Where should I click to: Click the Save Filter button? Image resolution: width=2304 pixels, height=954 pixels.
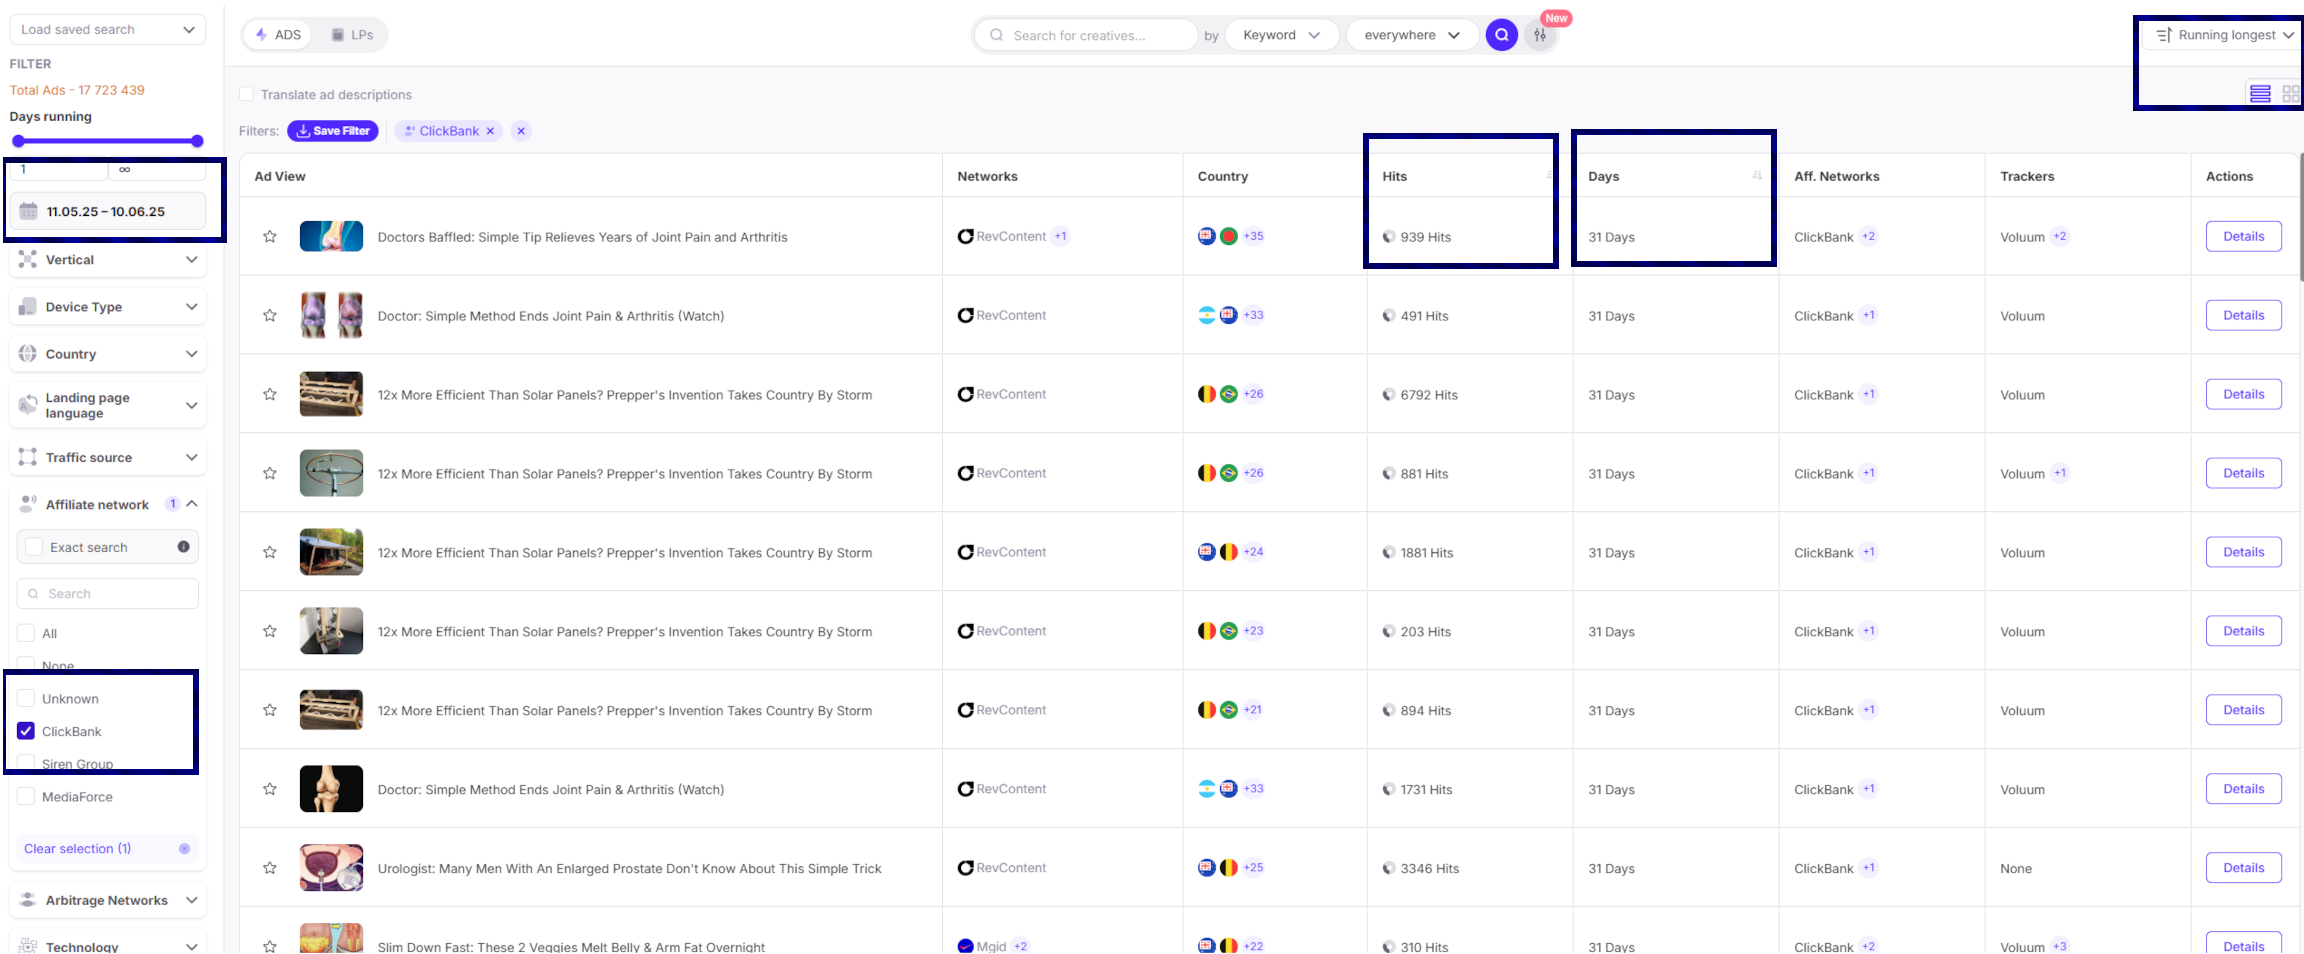333,131
